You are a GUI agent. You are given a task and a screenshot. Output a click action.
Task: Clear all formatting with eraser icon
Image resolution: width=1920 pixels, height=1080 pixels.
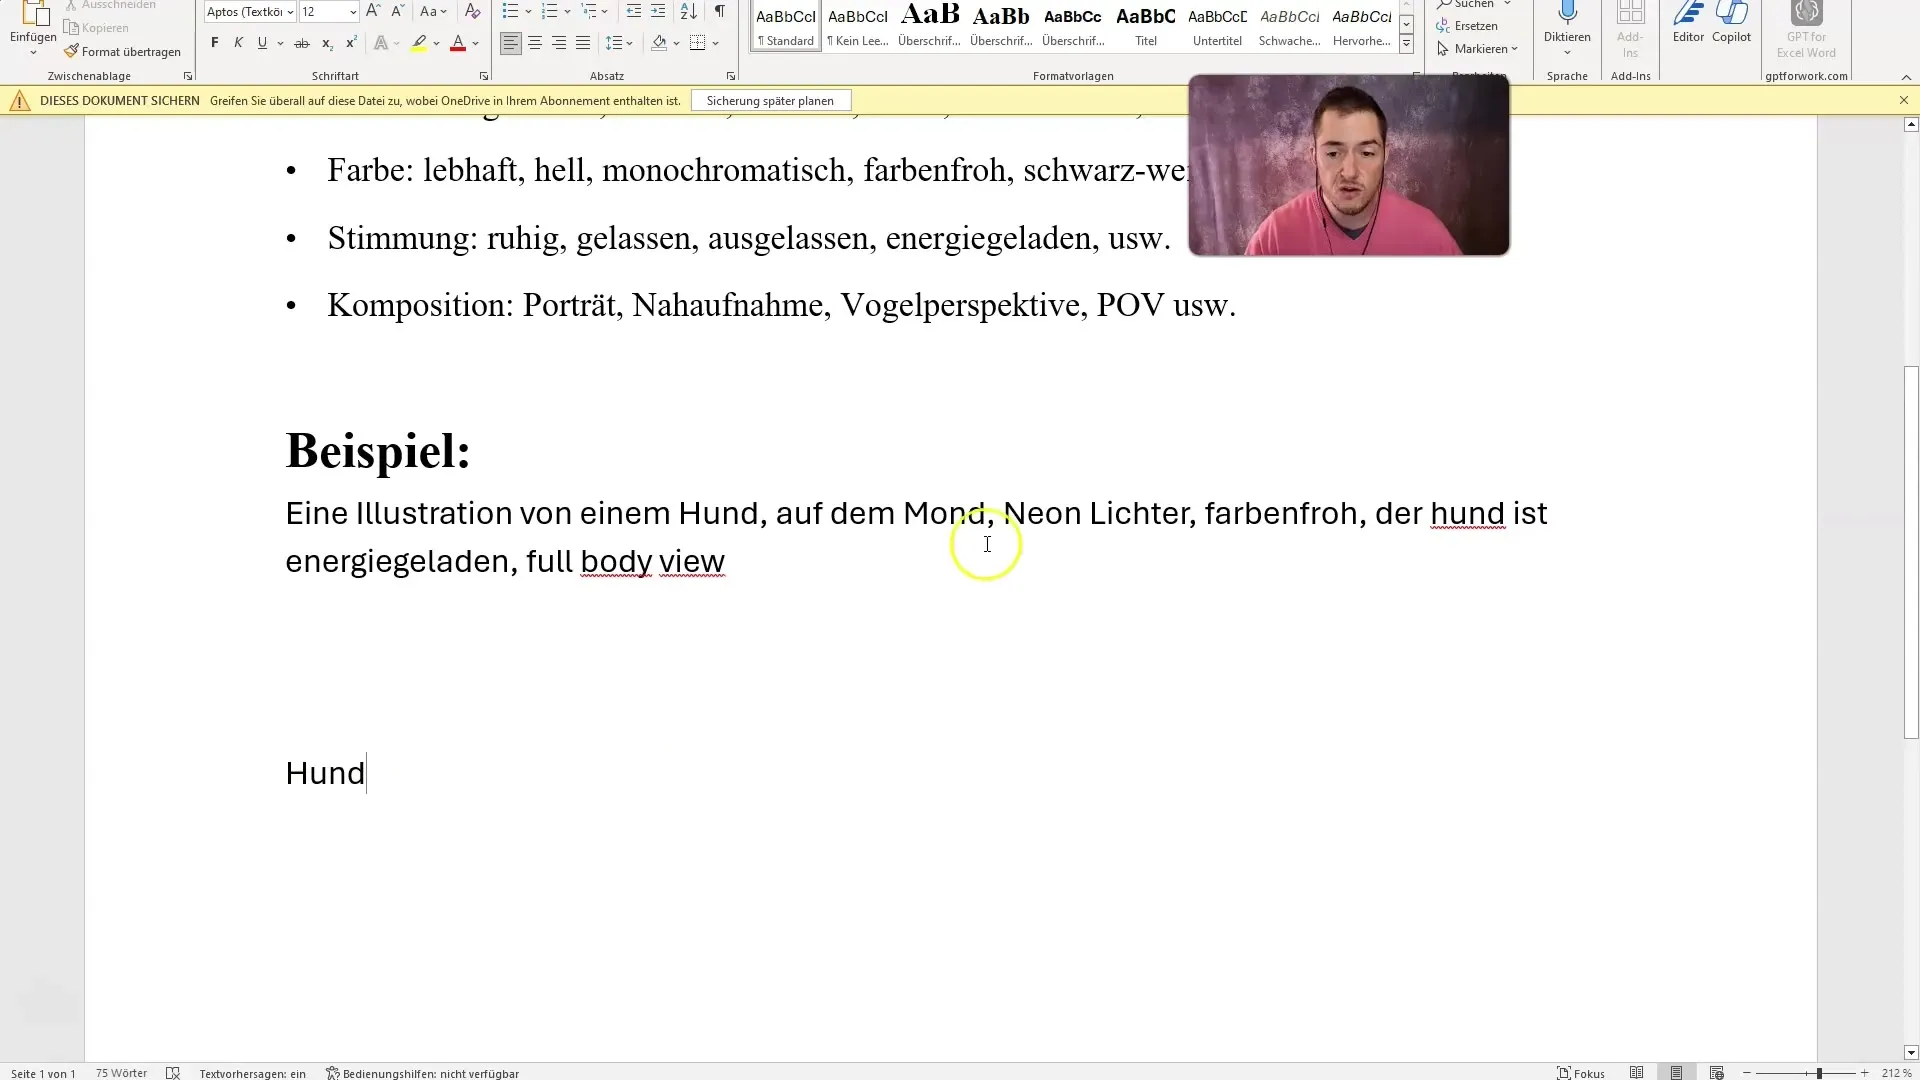(x=473, y=12)
